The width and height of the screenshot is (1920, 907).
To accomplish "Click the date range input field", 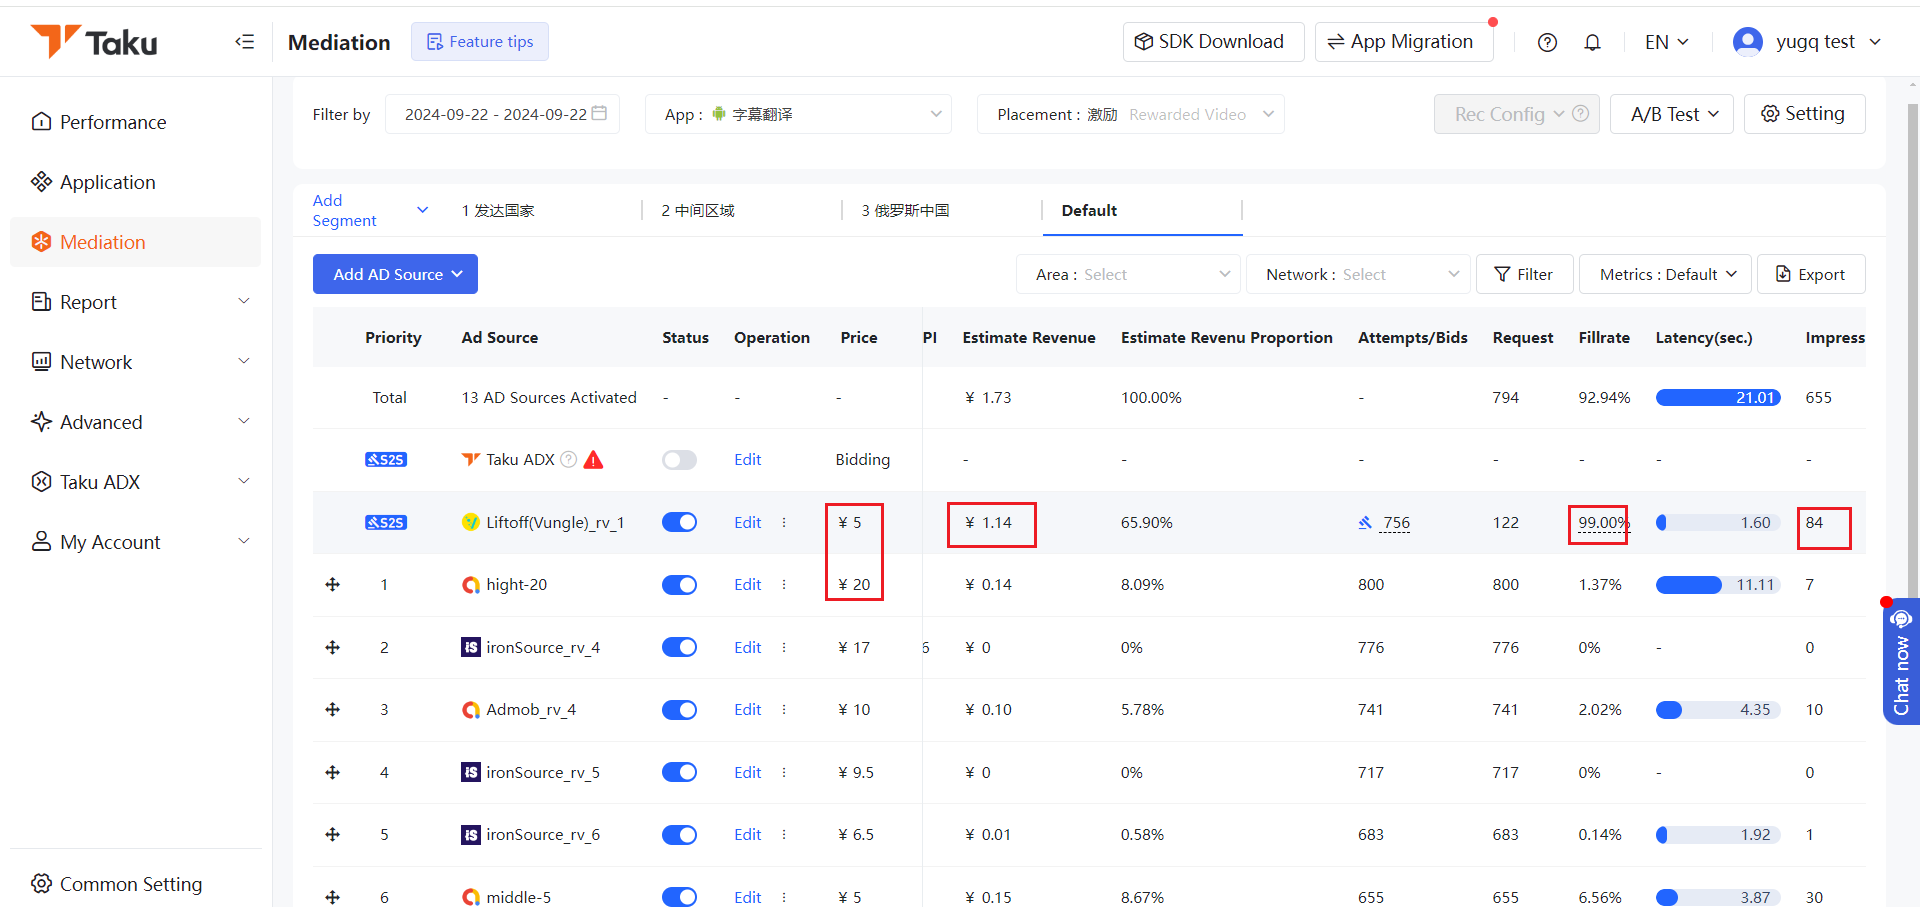I will click(x=502, y=114).
